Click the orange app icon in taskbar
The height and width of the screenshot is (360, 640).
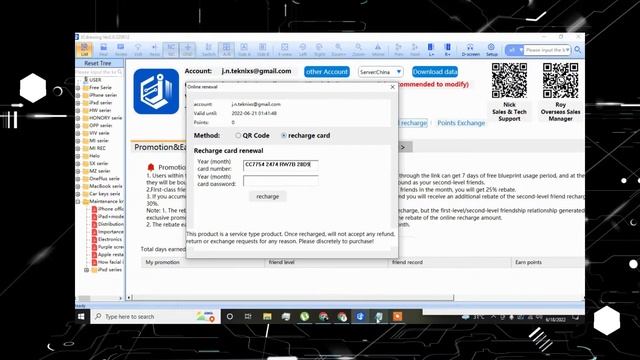click(x=397, y=316)
